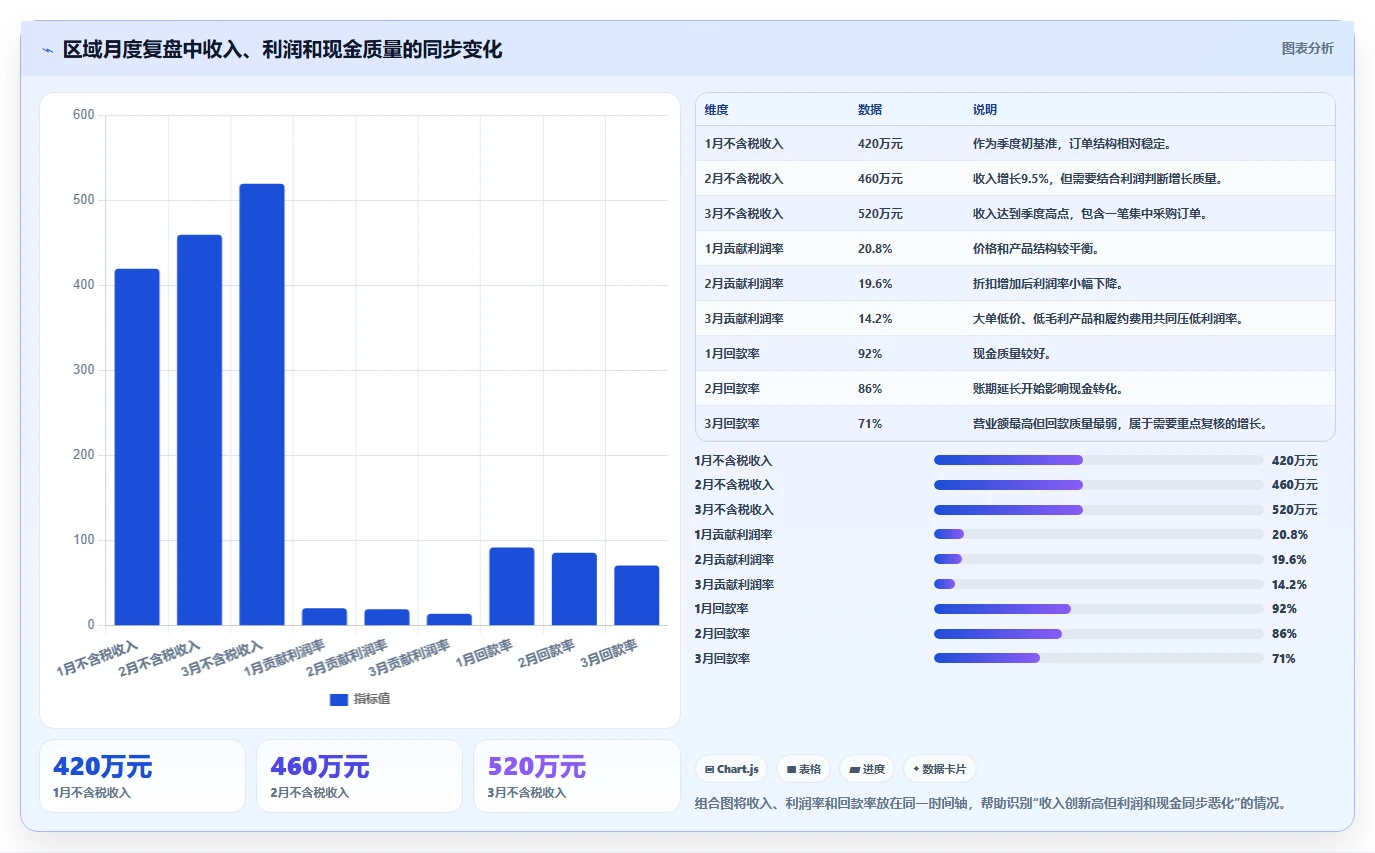1375x853 pixels.
Task: Click the 3月不含税收入 progress bar
Action: click(1098, 510)
